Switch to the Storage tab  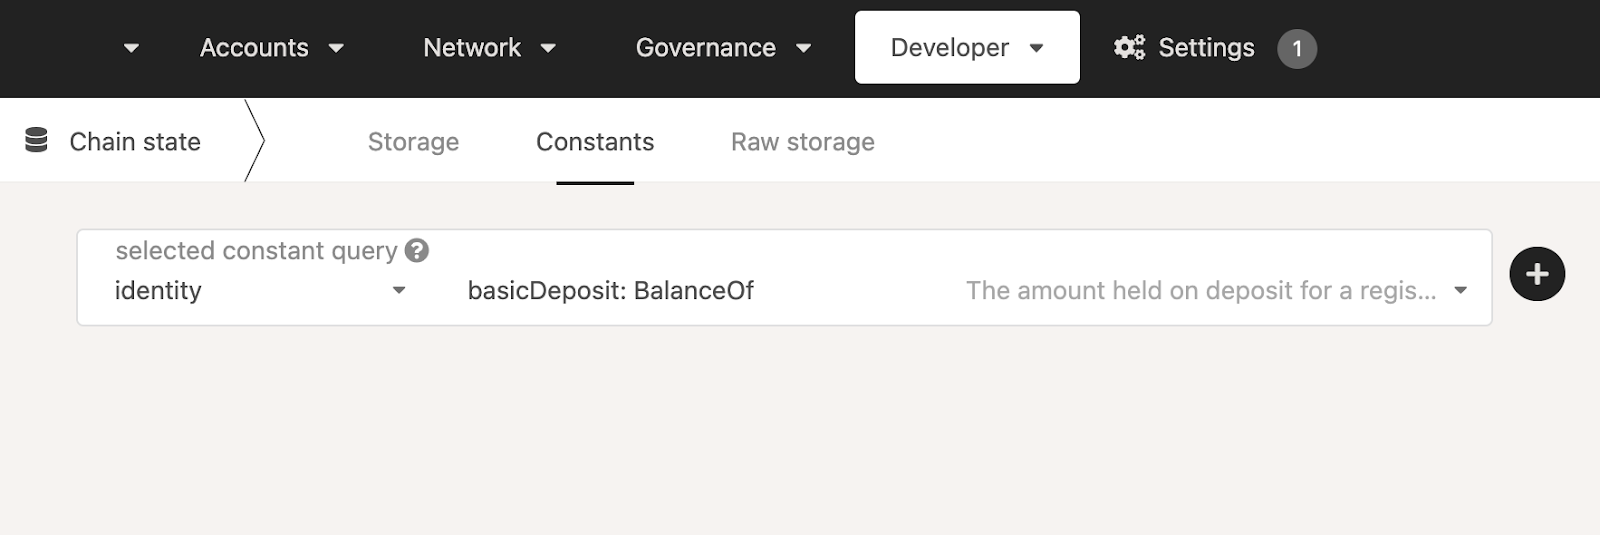(413, 142)
